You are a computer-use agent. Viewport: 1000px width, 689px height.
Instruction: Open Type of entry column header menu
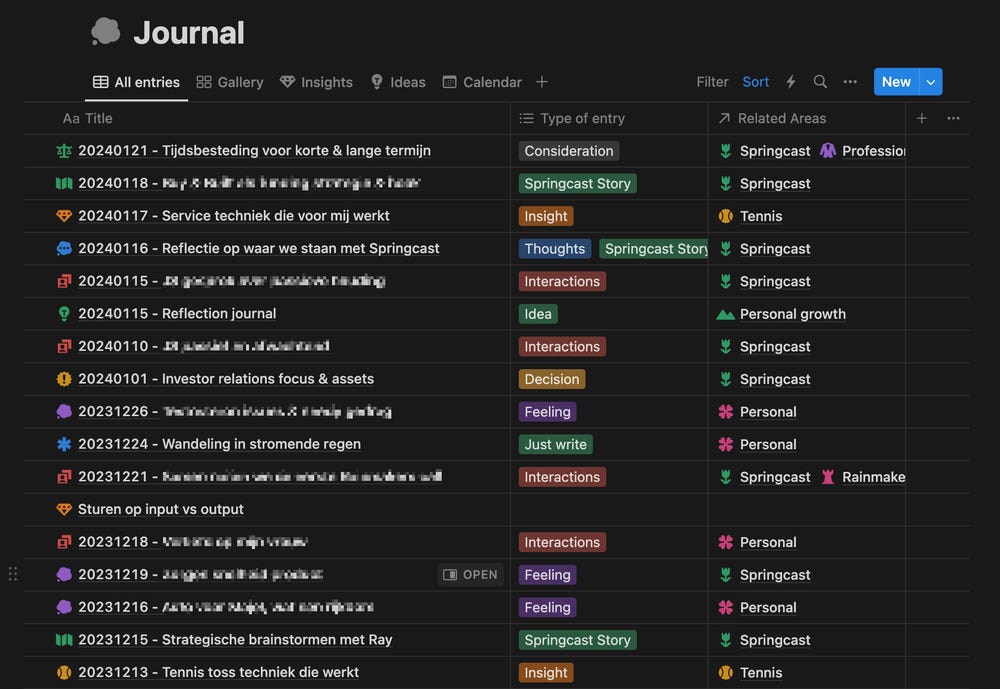[608, 118]
